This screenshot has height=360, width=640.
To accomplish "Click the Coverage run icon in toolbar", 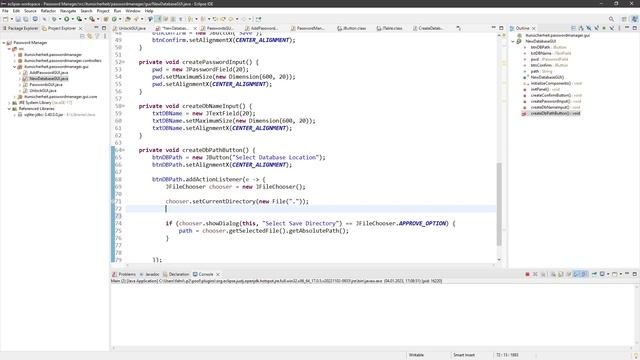I will [x=79, y=19].
